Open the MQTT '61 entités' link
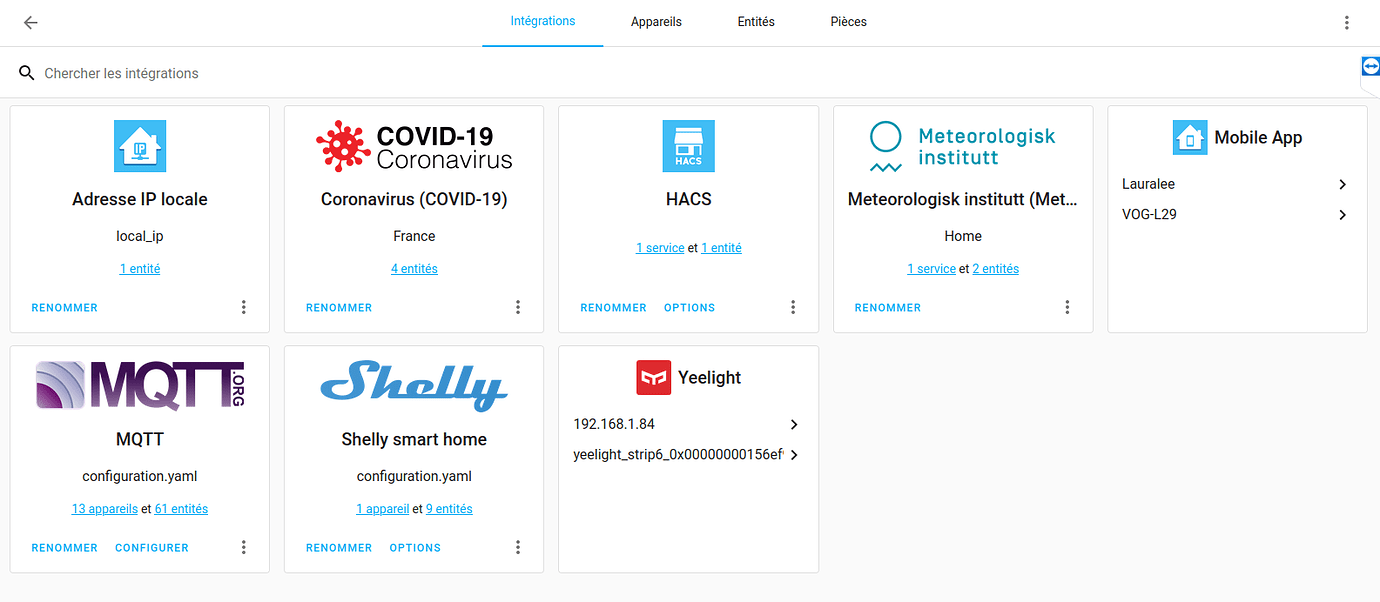This screenshot has height=602, width=1380. (x=181, y=509)
